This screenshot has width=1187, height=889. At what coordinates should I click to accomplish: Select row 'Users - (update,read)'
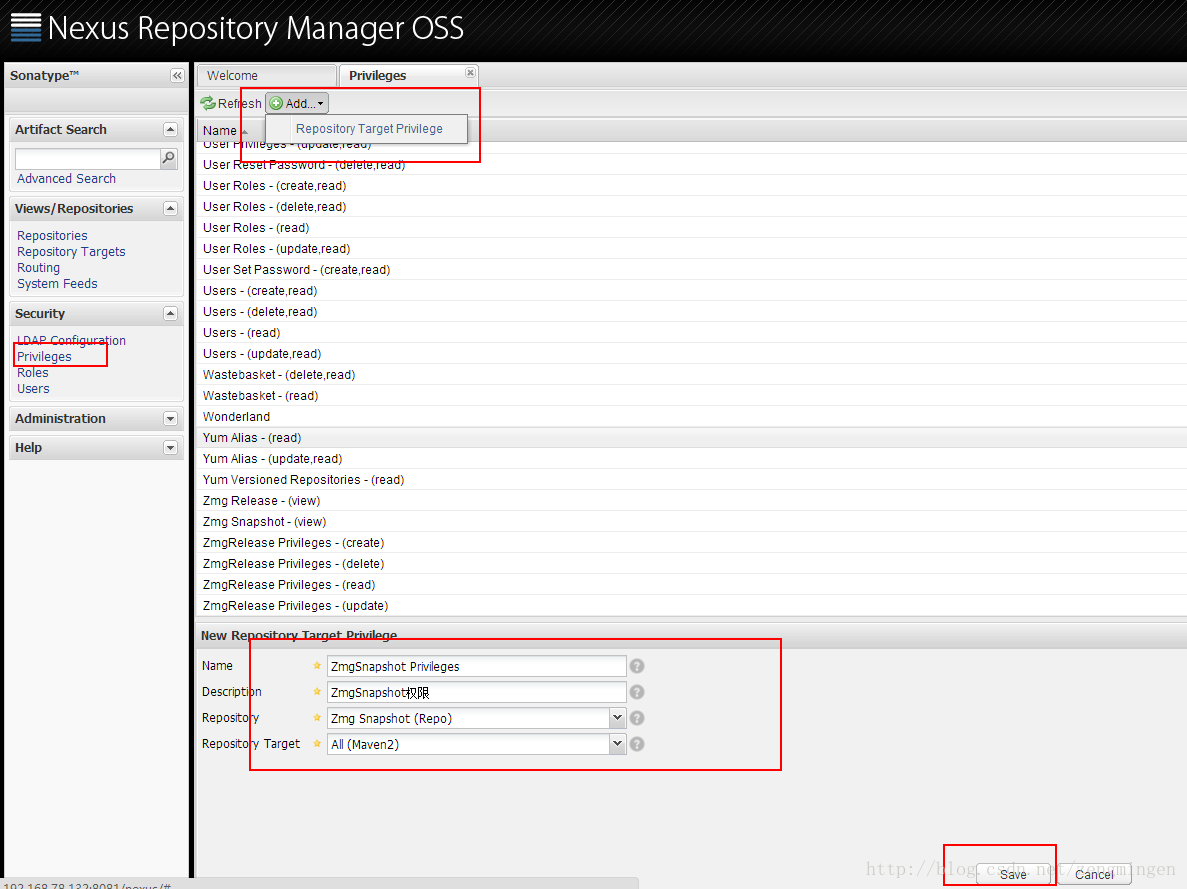point(691,354)
